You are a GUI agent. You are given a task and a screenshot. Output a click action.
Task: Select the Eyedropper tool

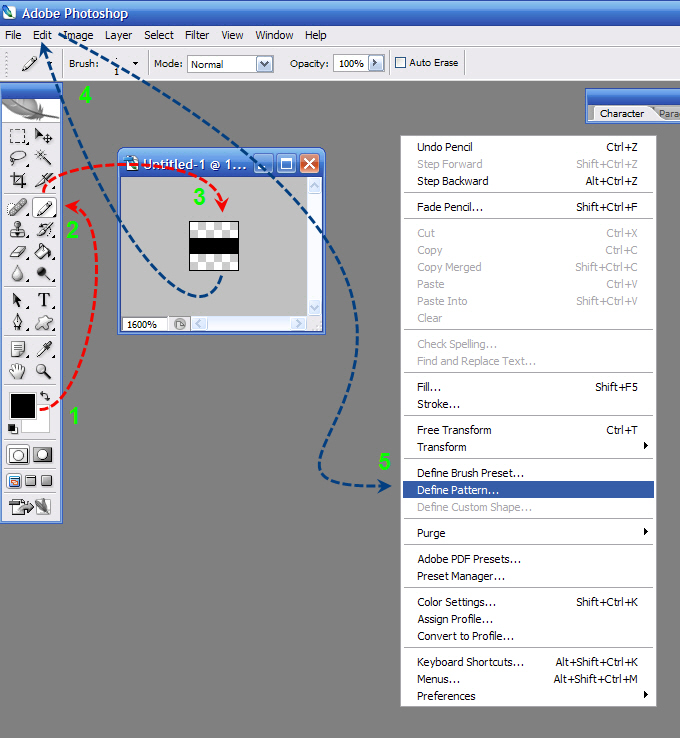(x=44, y=349)
